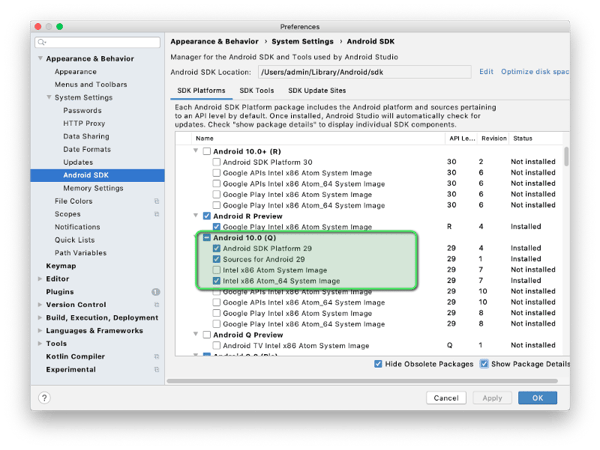Open the Menus and Toolbars settings
This screenshot has width=600, height=450.
click(x=91, y=85)
